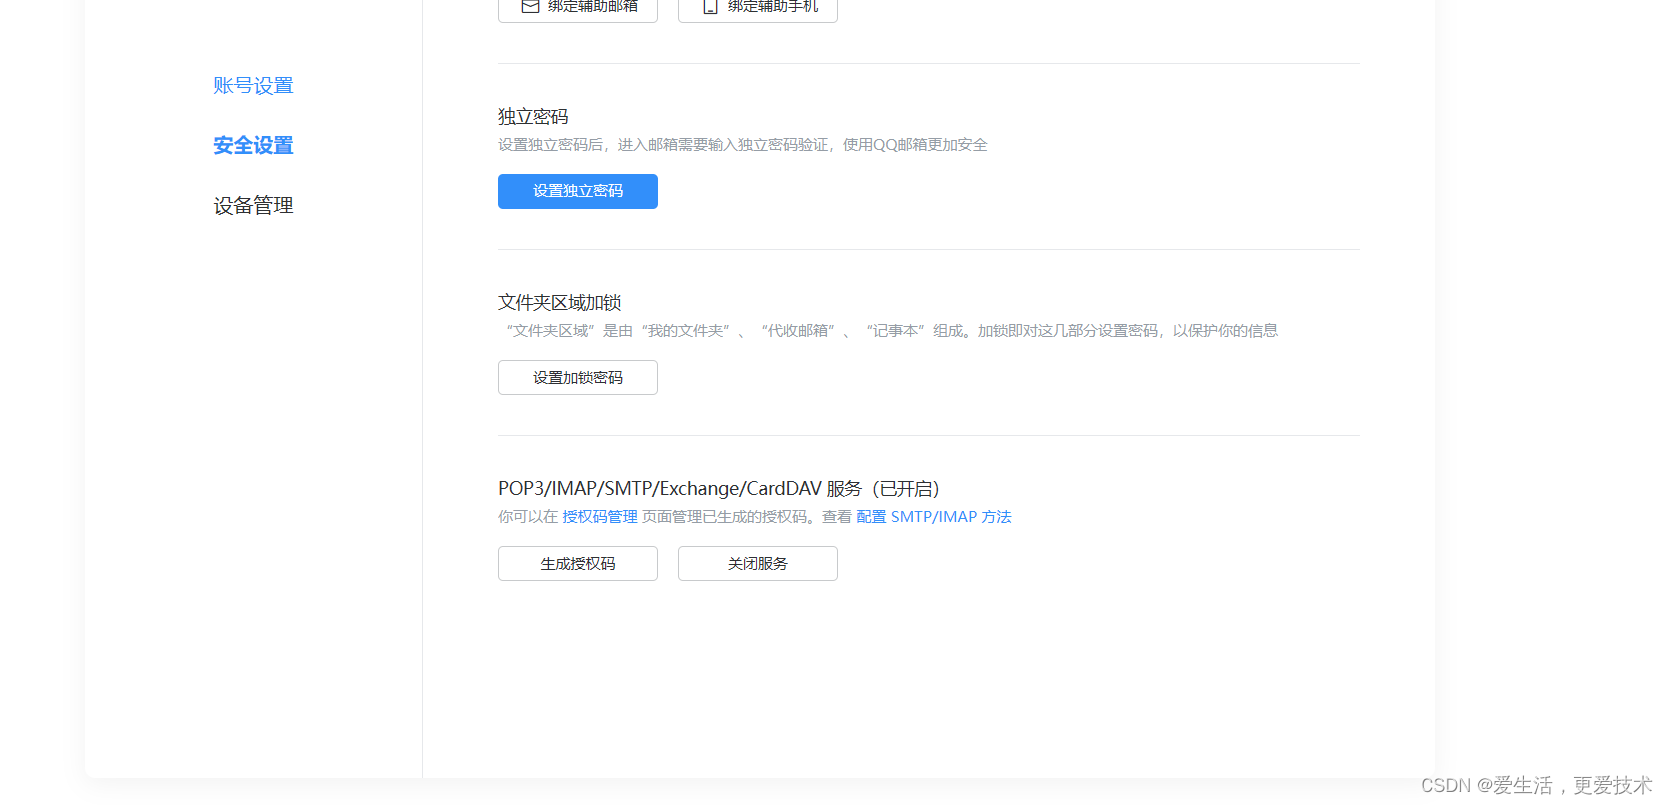Viewport: 1668px width, 805px height.
Task: Open the 授权码管理 link
Action: click(x=600, y=517)
